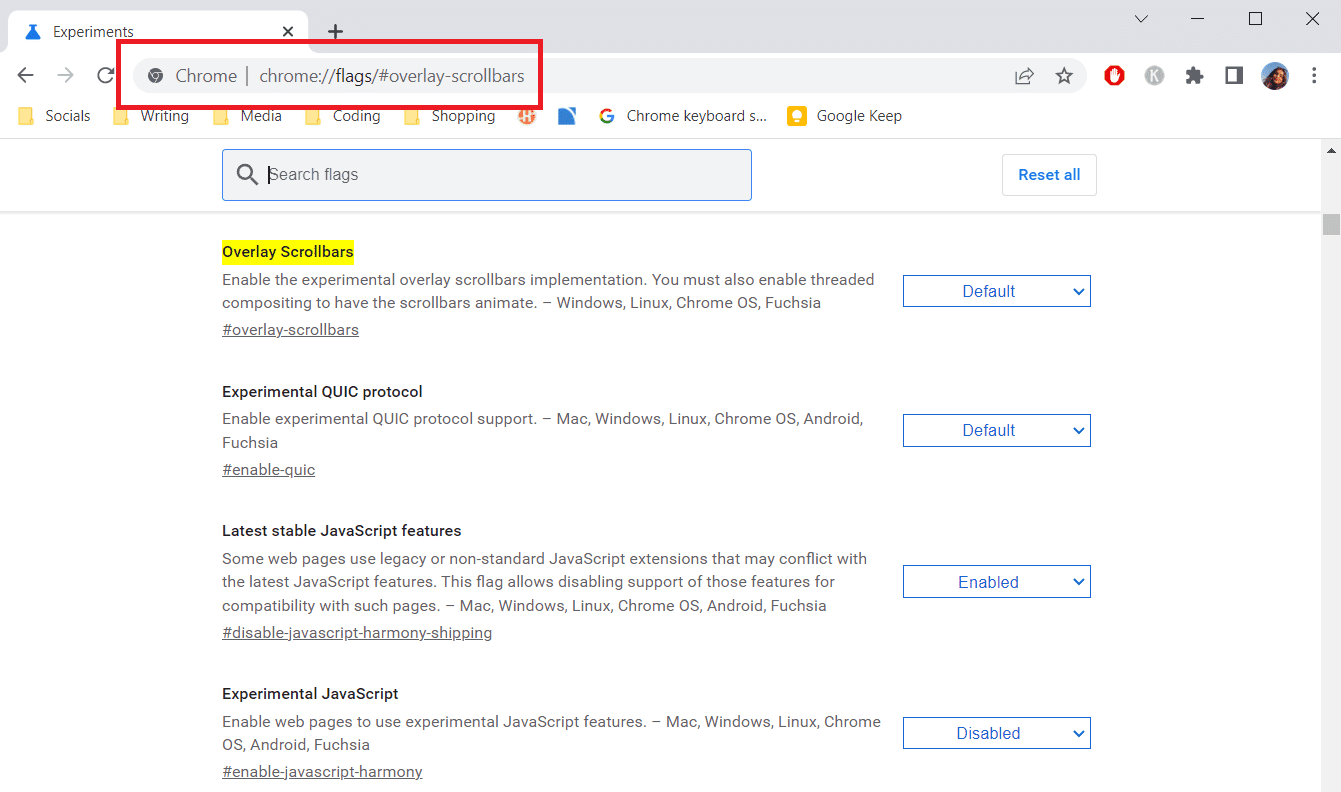Click the Overlay Scrollbars heading

coord(288,252)
